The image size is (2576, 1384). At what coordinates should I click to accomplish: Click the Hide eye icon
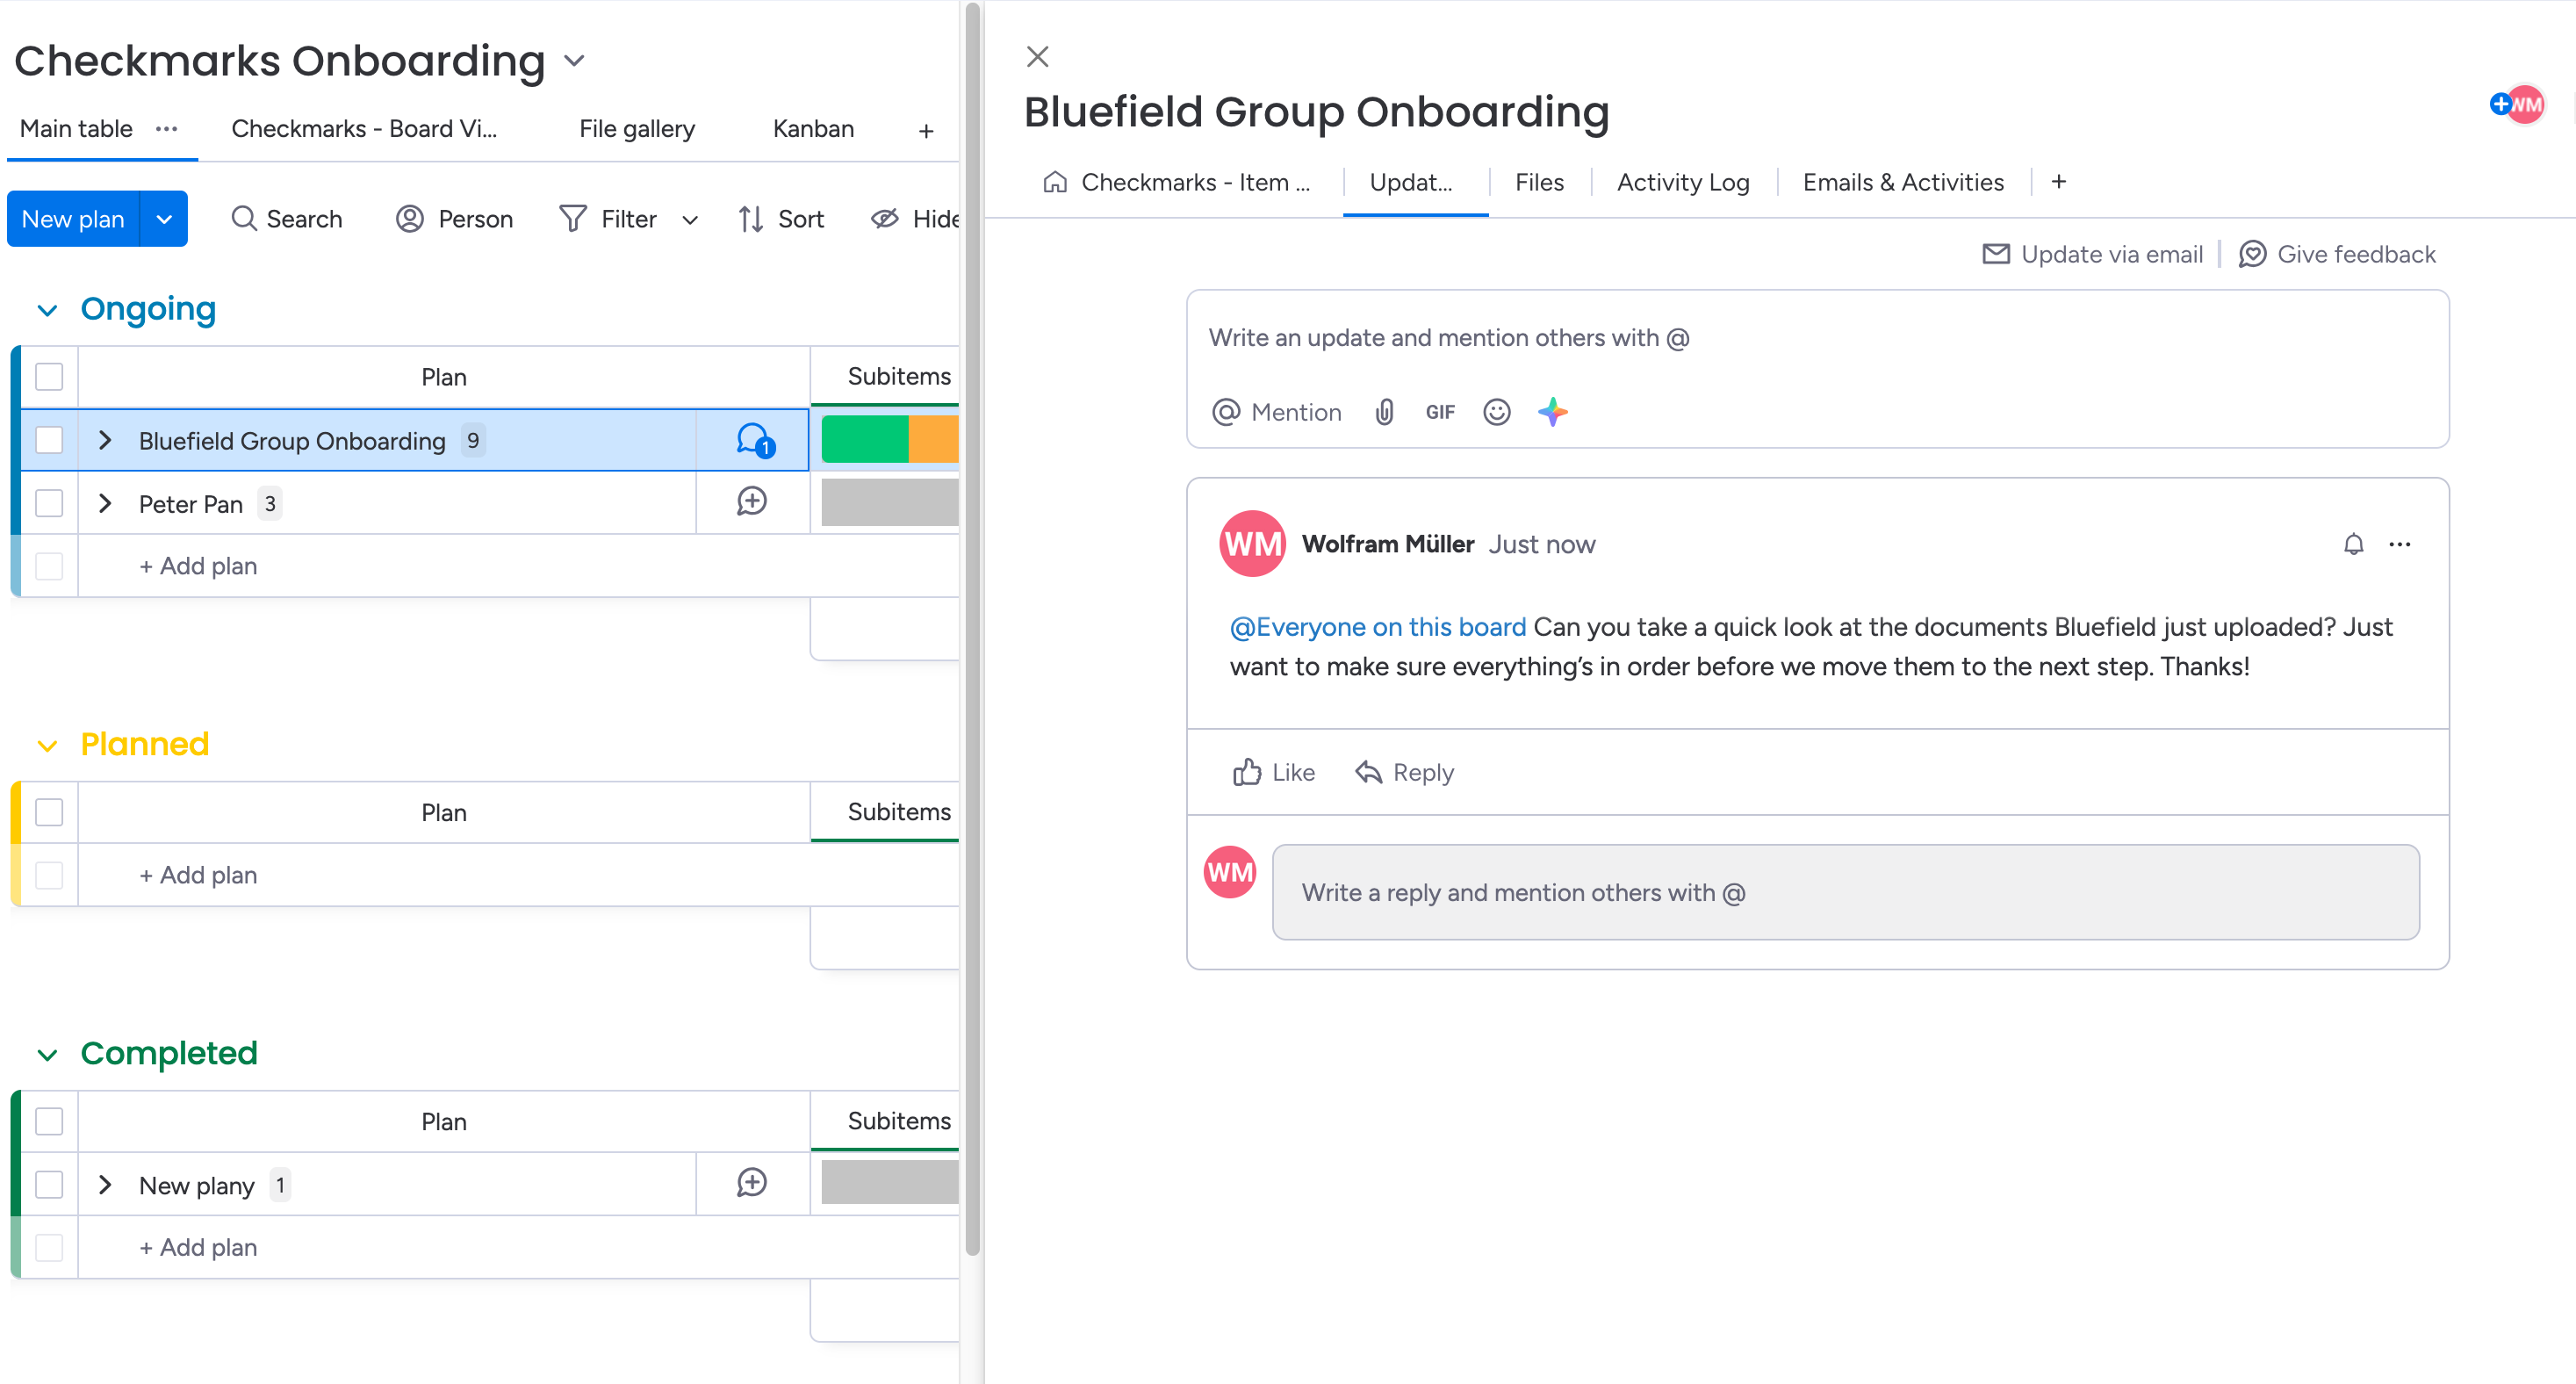(x=885, y=218)
